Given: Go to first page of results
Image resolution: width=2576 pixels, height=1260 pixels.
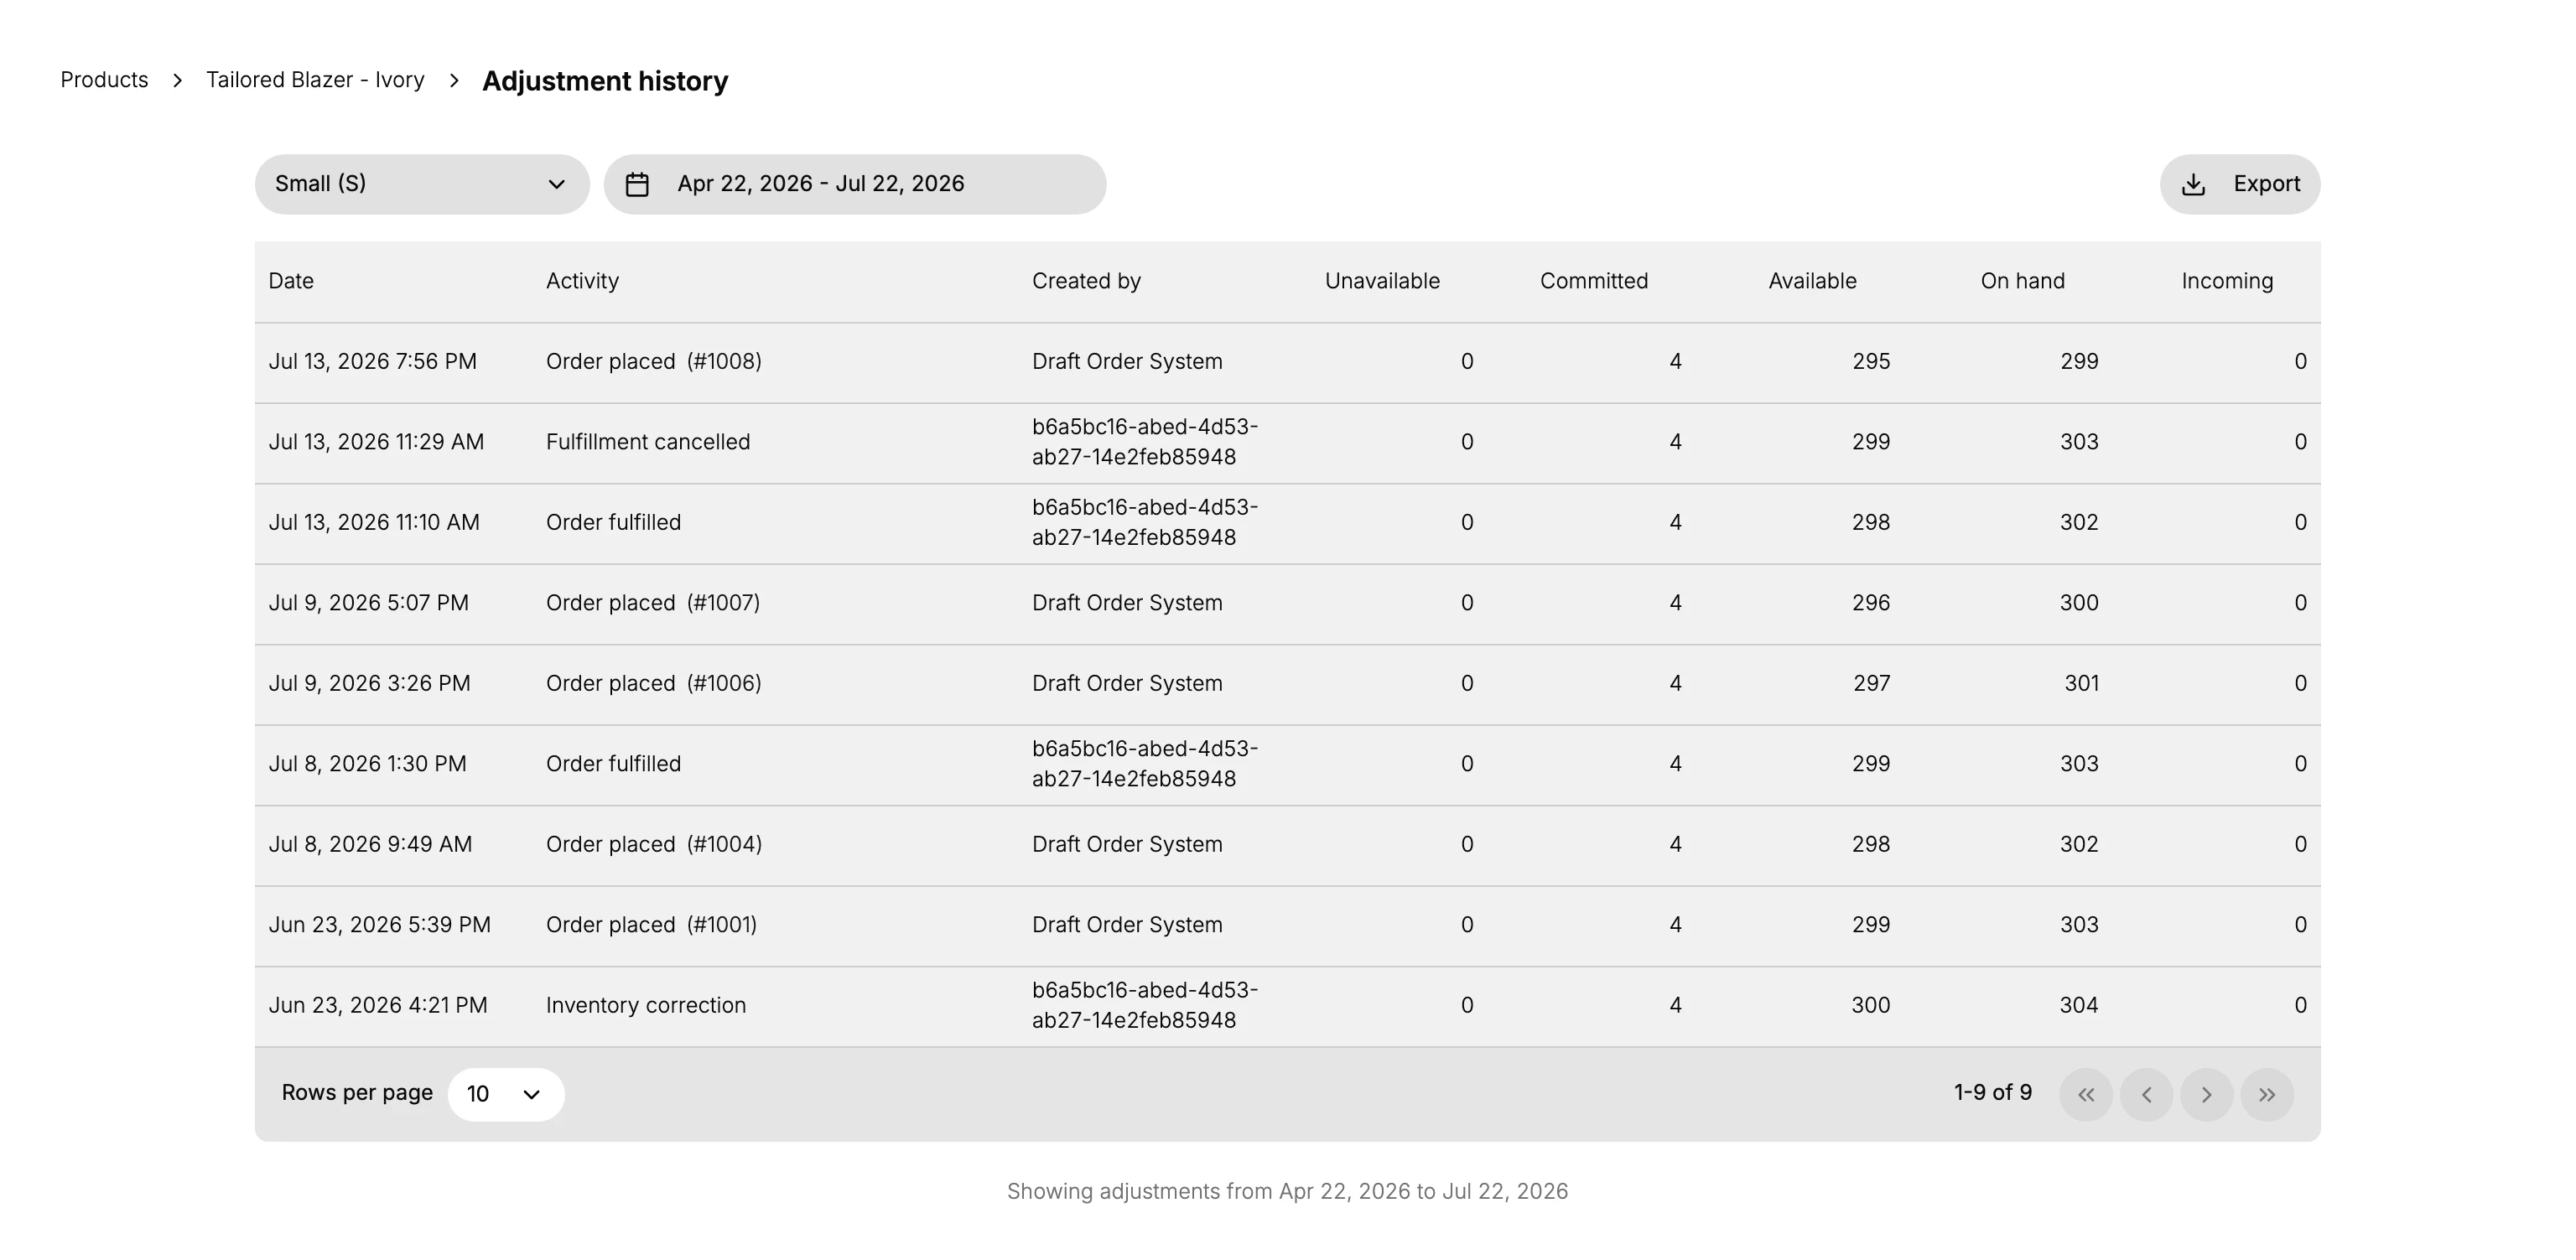Looking at the screenshot, I should (x=2086, y=1095).
